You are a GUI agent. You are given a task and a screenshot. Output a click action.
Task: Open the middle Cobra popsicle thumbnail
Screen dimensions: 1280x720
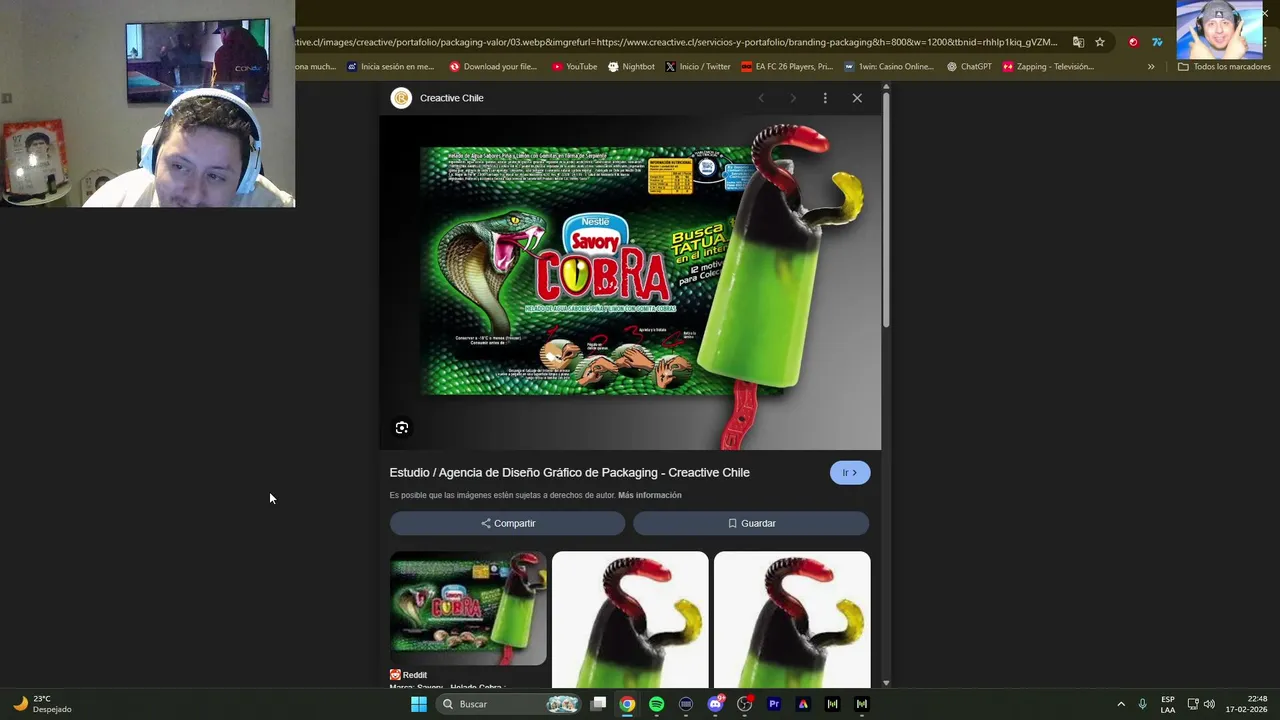(x=630, y=619)
